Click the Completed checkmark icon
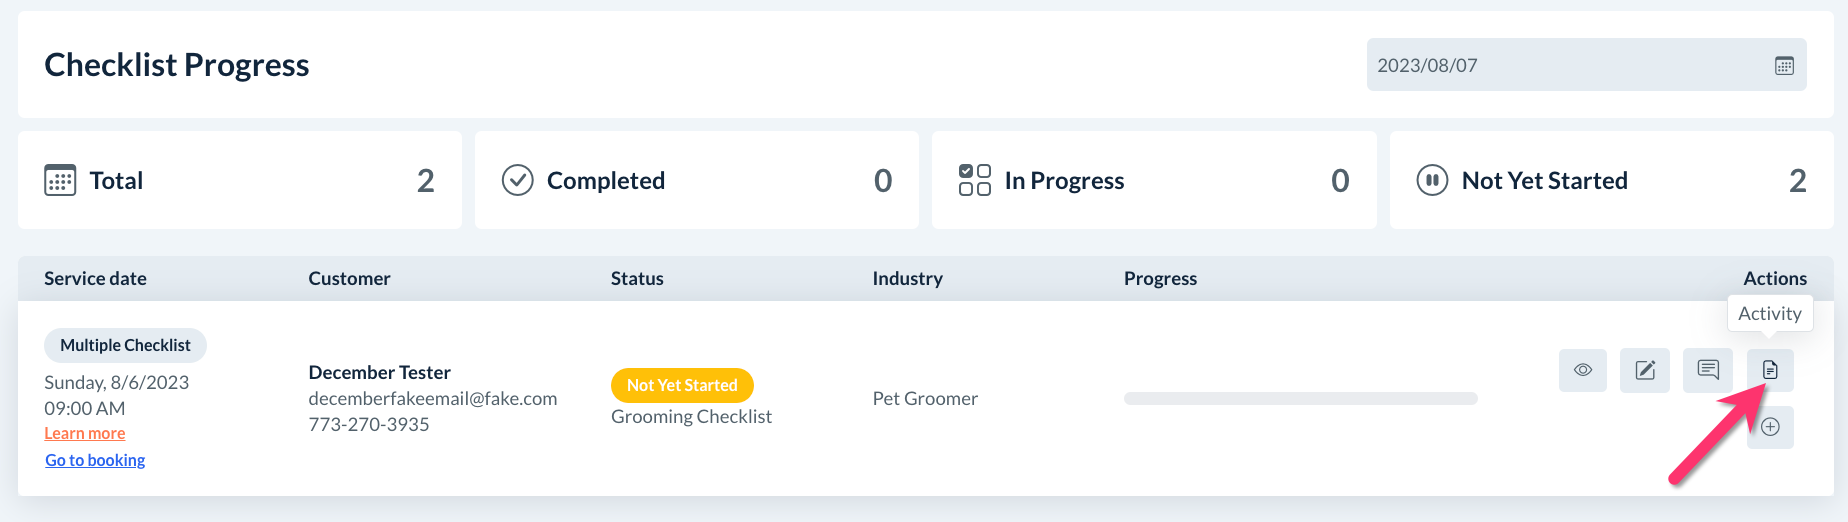The height and width of the screenshot is (522, 1848). tap(517, 180)
